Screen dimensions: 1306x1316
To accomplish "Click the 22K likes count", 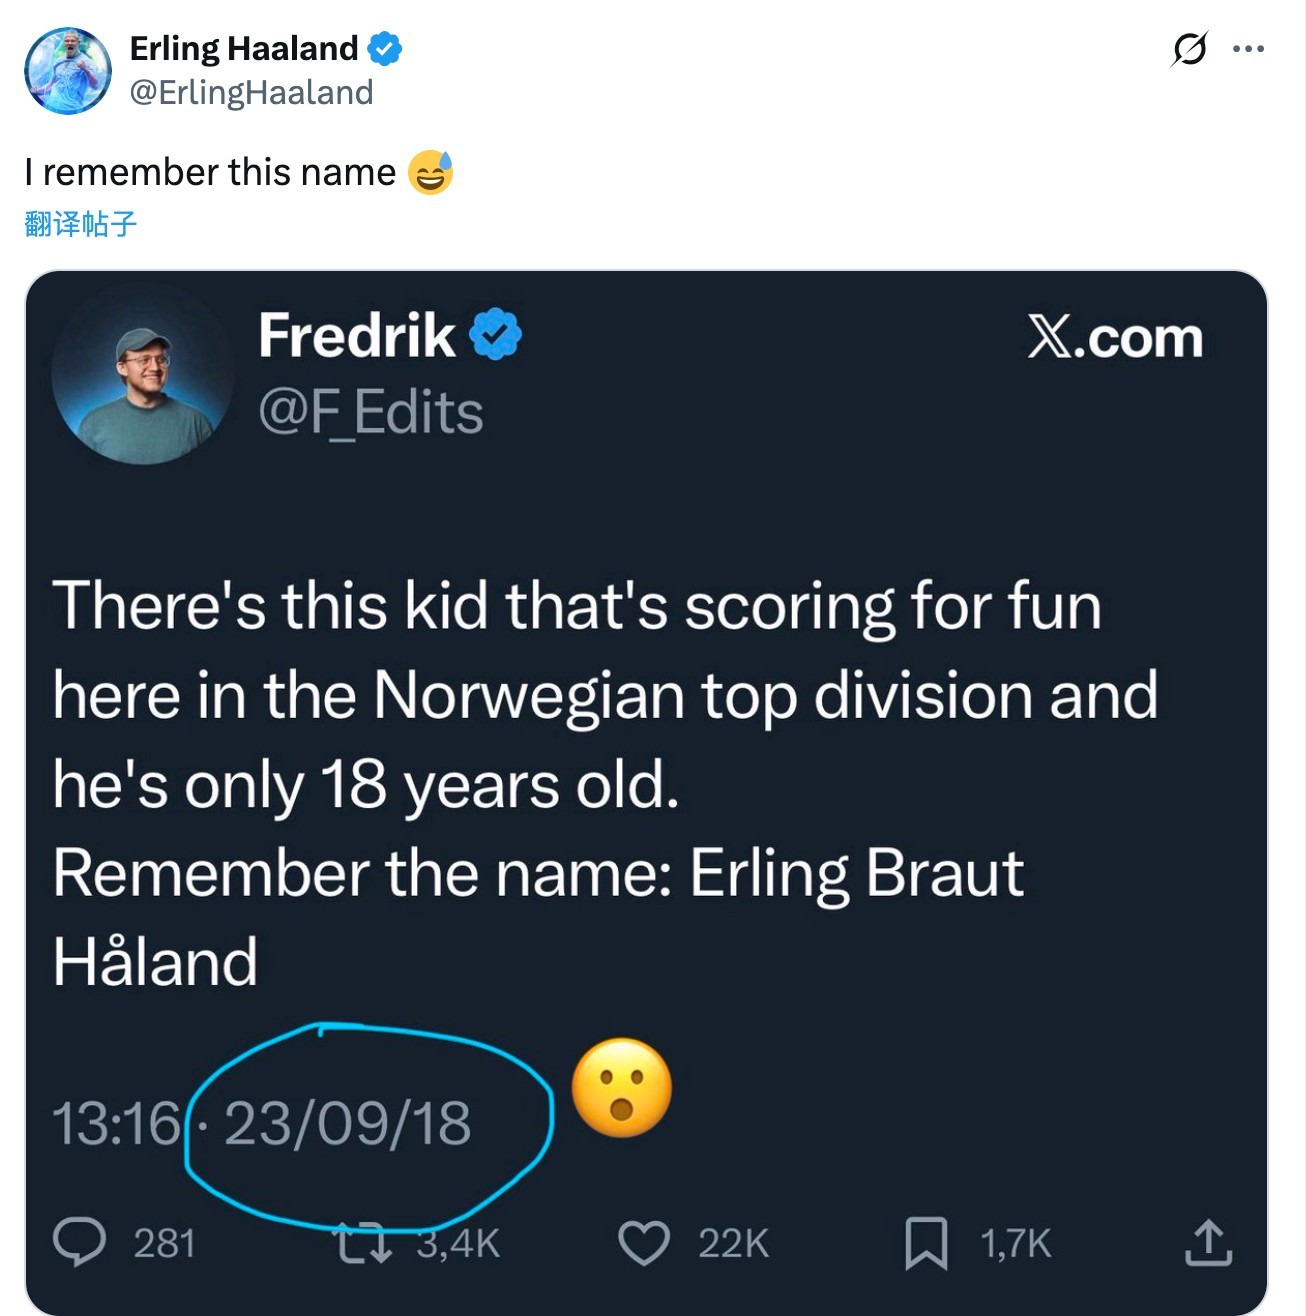I will (733, 1243).
